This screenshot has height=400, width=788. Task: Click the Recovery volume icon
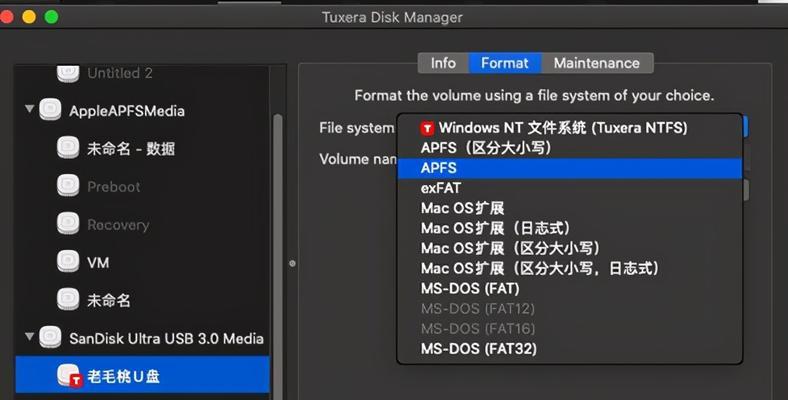[x=68, y=224]
